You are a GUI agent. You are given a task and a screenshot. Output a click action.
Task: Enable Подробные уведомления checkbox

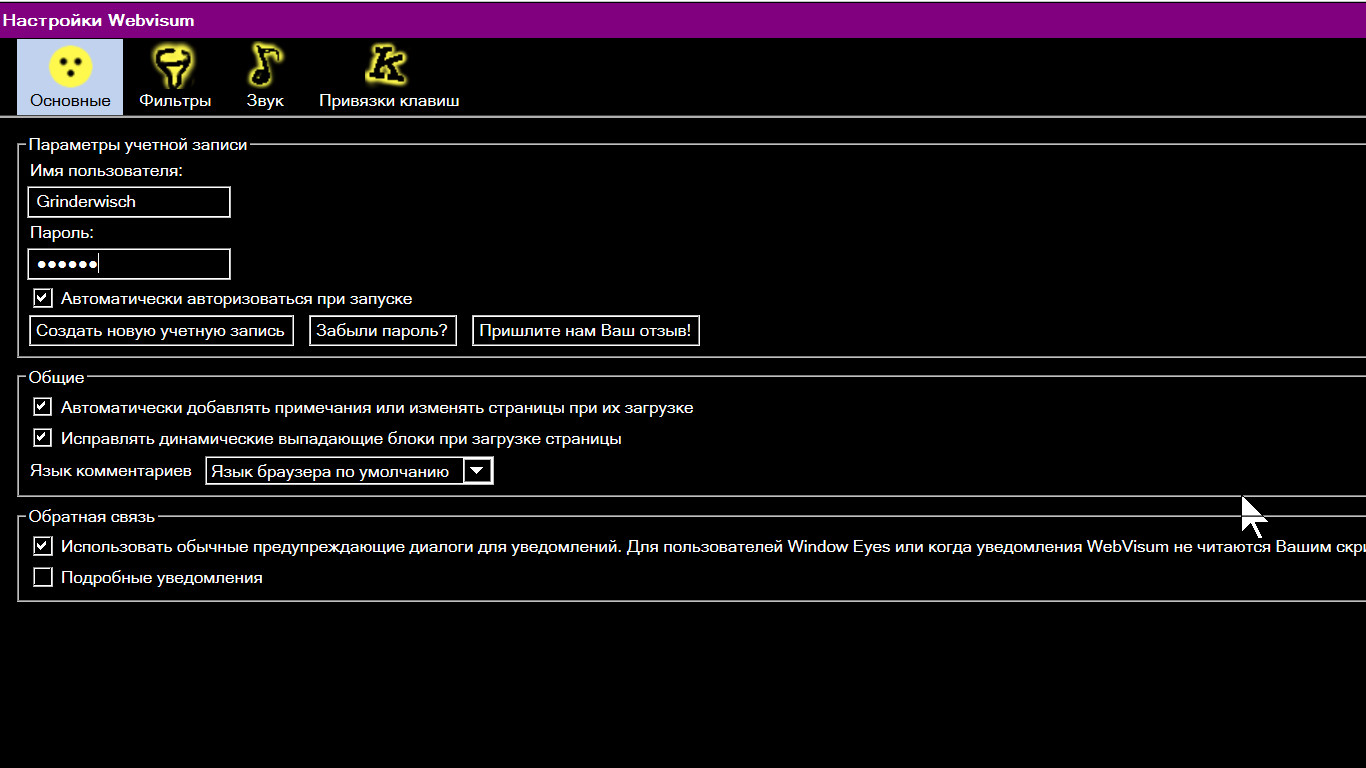(42, 577)
